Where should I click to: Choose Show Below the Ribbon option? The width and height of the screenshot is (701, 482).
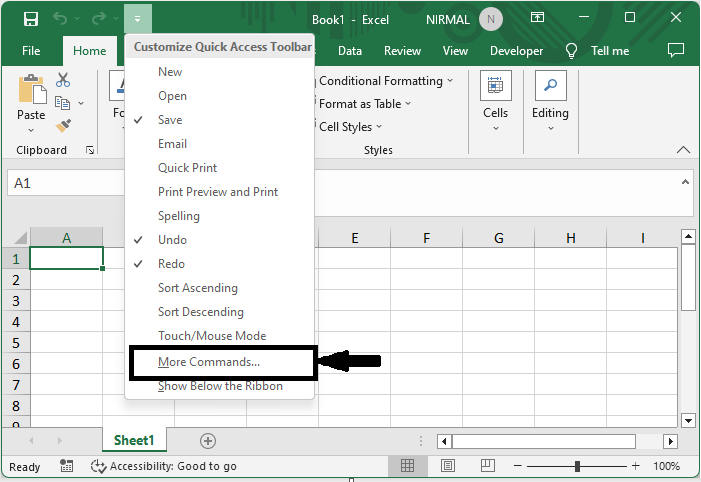tap(220, 386)
